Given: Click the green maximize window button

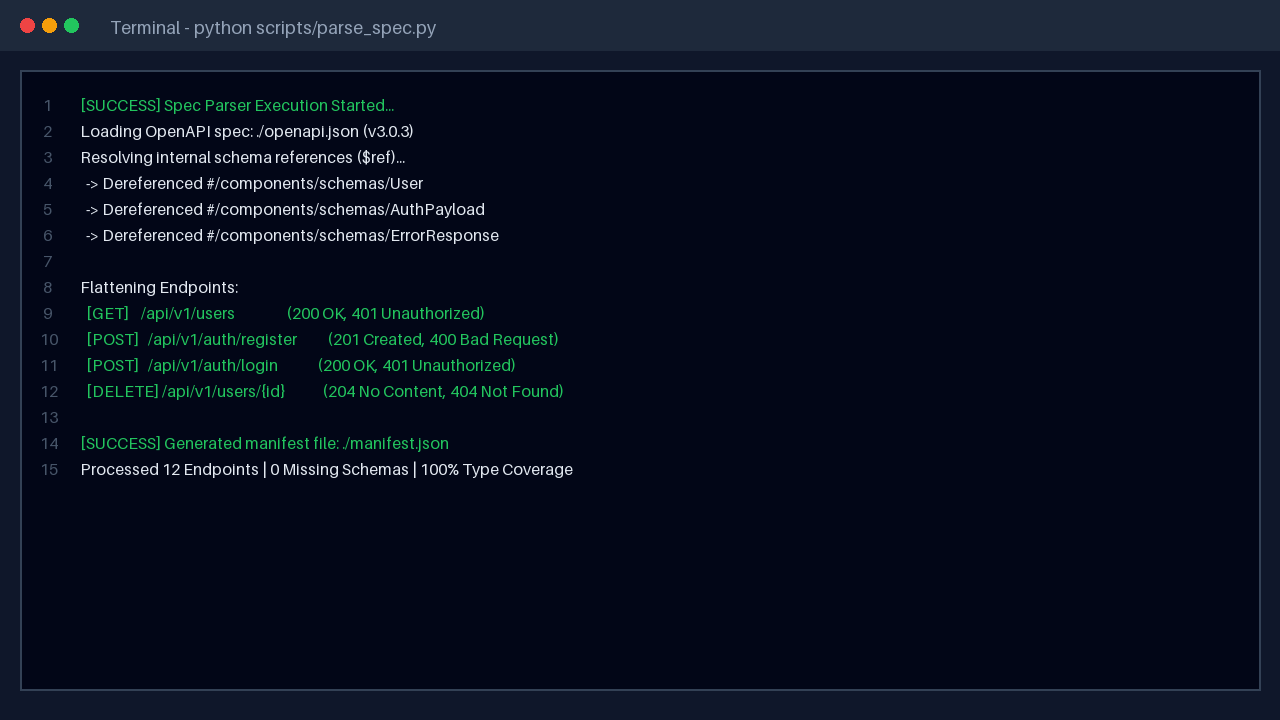Looking at the screenshot, I should point(72,26).
